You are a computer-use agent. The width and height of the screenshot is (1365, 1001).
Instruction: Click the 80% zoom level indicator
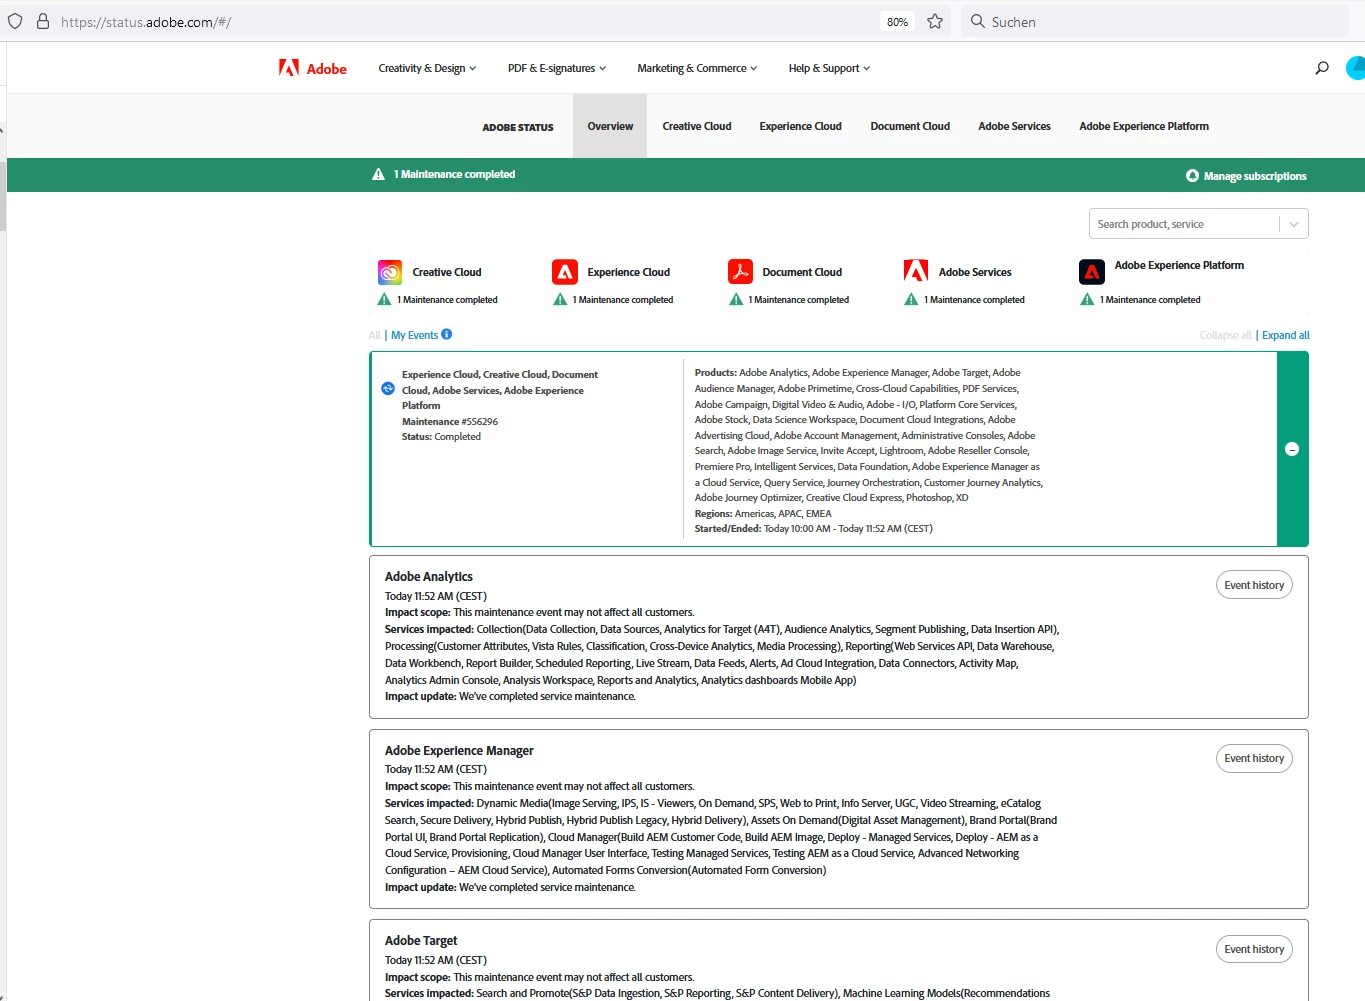pos(897,21)
